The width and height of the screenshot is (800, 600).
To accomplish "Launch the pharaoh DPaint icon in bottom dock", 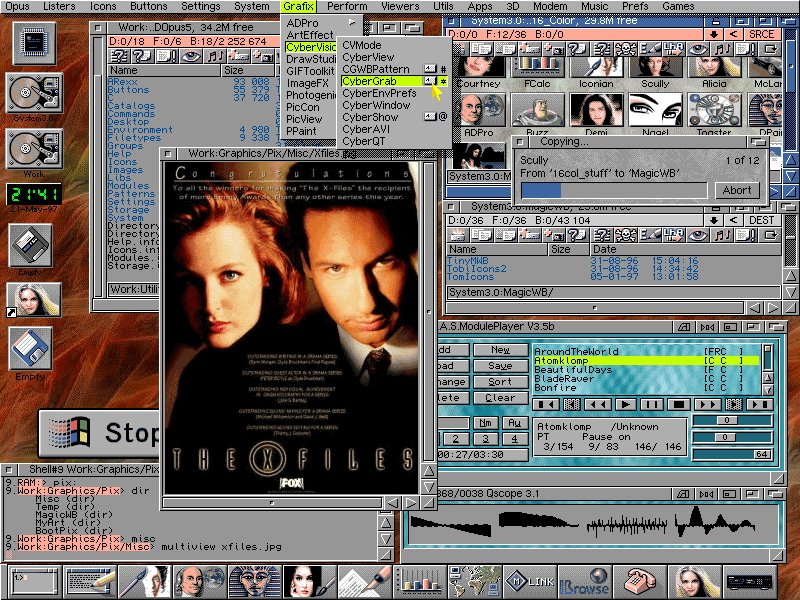I will tap(255, 581).
